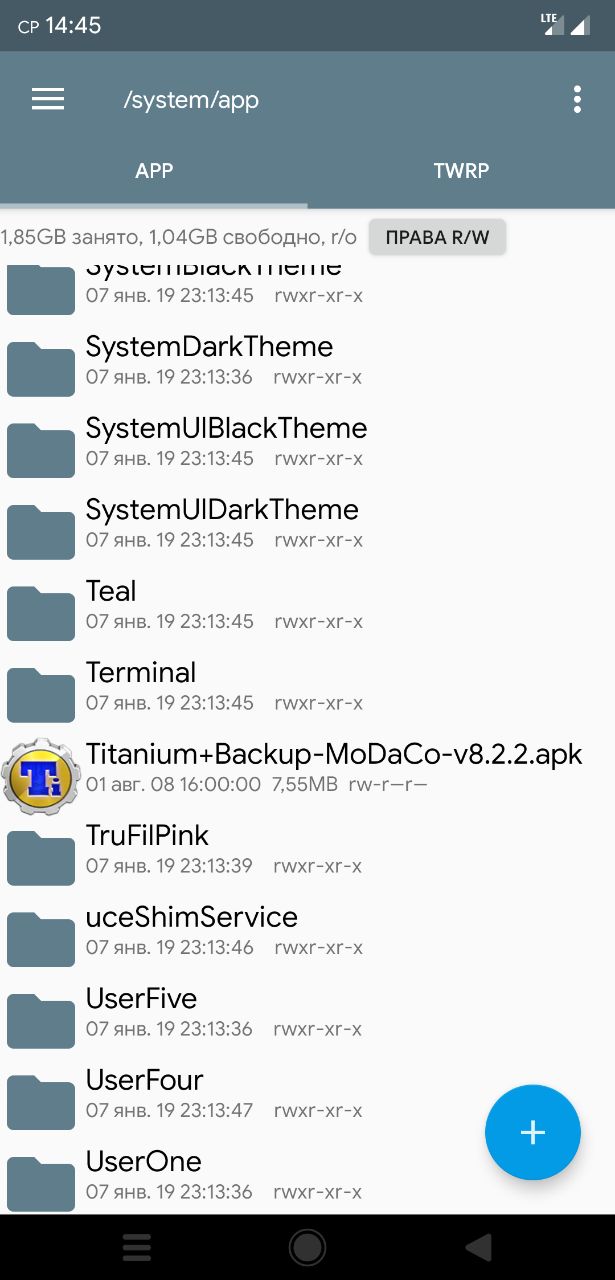Select Titanium+Backup-MoDaCo-v8.2.2.apk file
Image resolution: width=615 pixels, height=1280 pixels.
pos(307,768)
